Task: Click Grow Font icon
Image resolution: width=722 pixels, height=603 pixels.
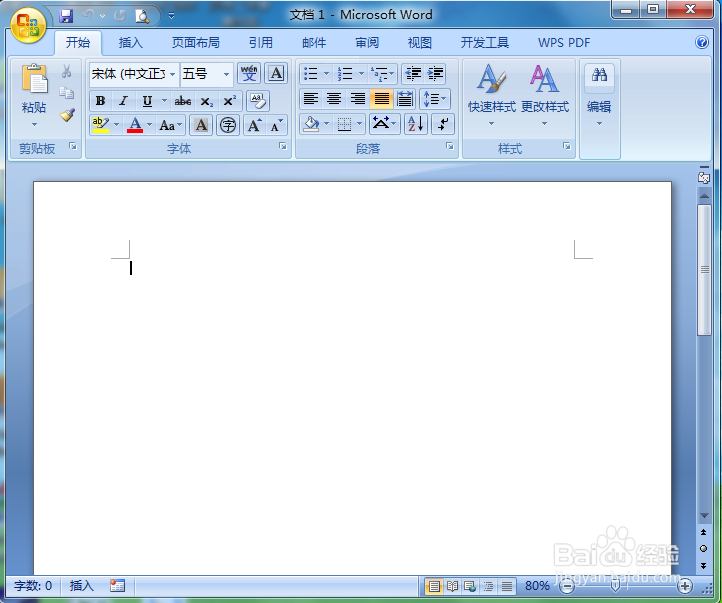Action: pos(254,125)
